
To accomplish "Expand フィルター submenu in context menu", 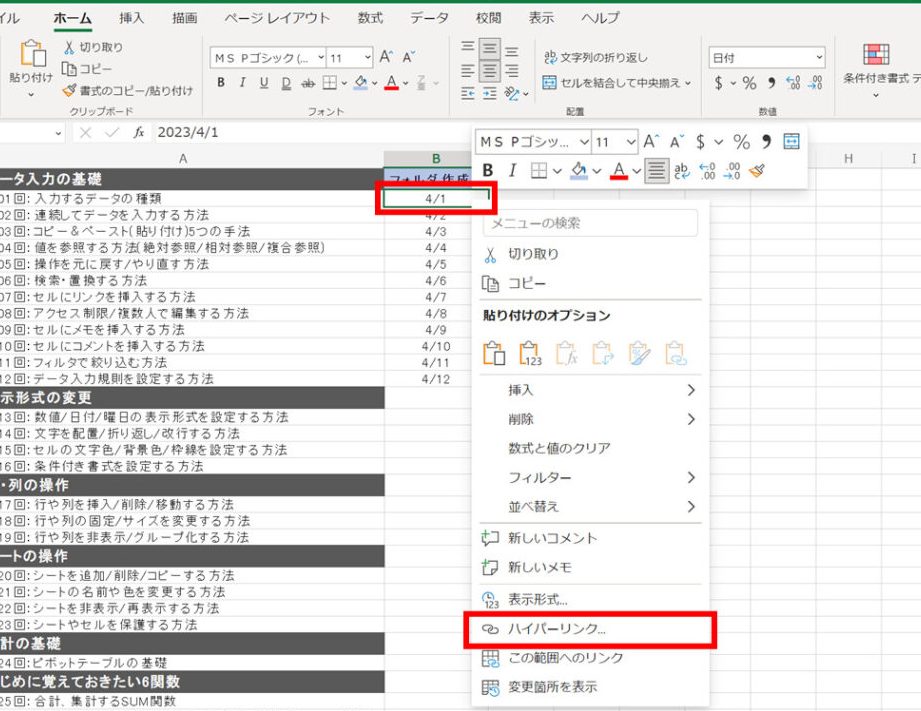I will 590,478.
